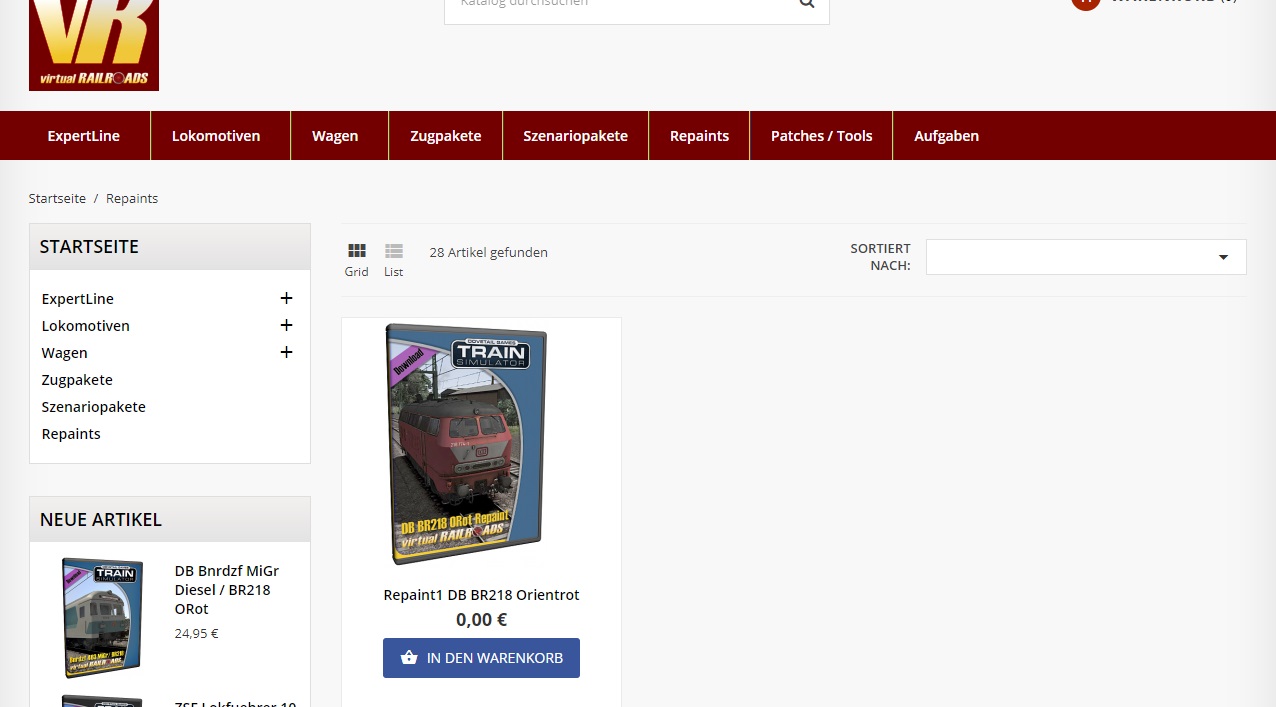
Task: Expand Wagen category in sidebar
Action: (x=286, y=352)
